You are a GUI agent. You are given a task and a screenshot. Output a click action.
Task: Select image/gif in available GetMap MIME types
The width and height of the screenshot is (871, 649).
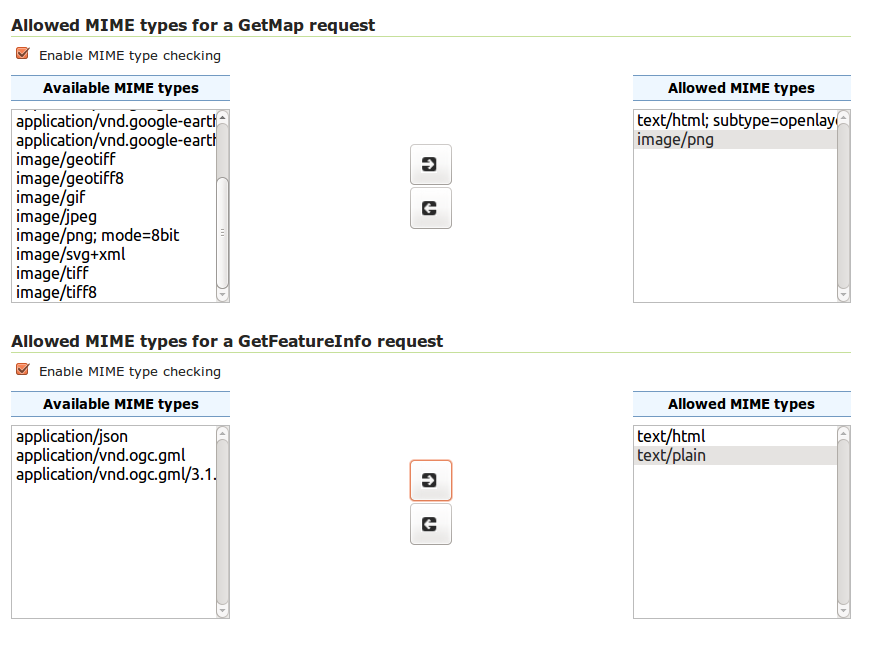pos(50,197)
